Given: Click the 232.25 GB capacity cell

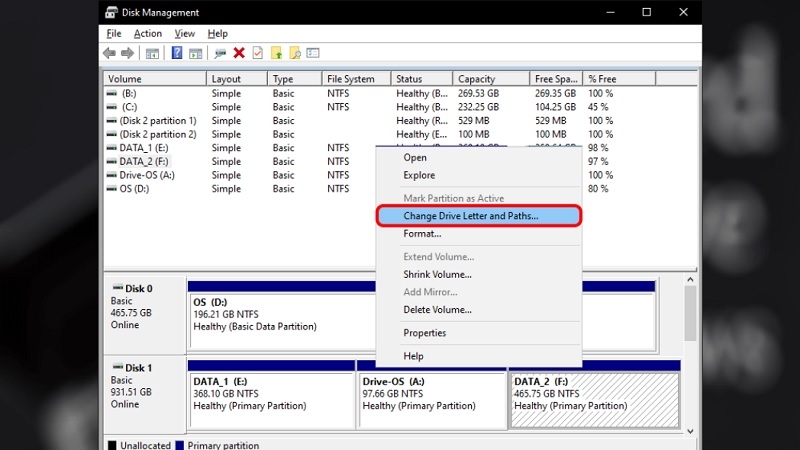Looking at the screenshot, I should coord(479,107).
